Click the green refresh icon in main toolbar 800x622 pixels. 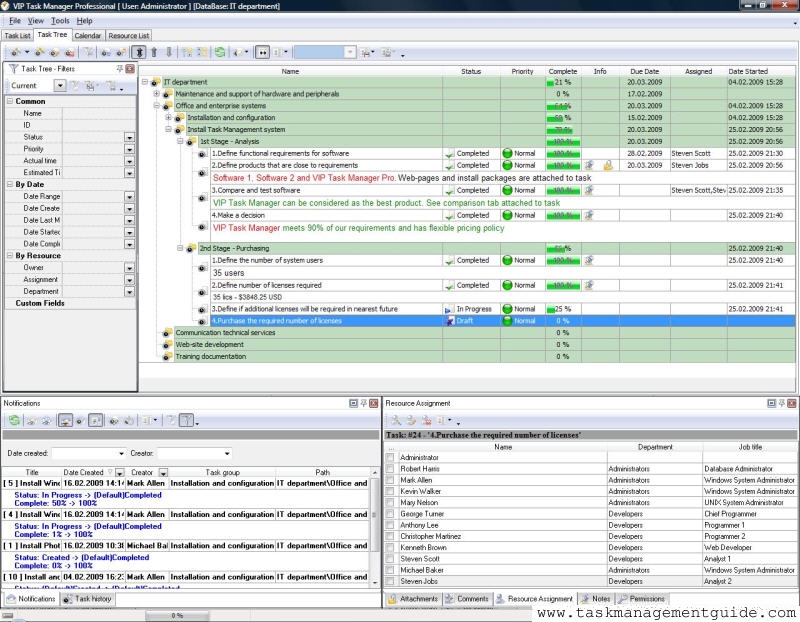click(219, 52)
